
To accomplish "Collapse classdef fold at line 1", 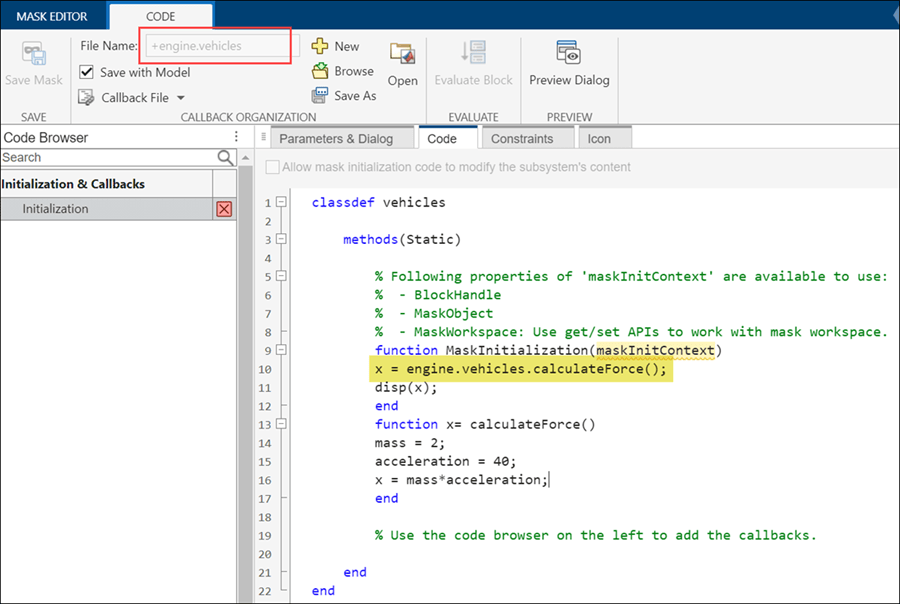I will (281, 202).
